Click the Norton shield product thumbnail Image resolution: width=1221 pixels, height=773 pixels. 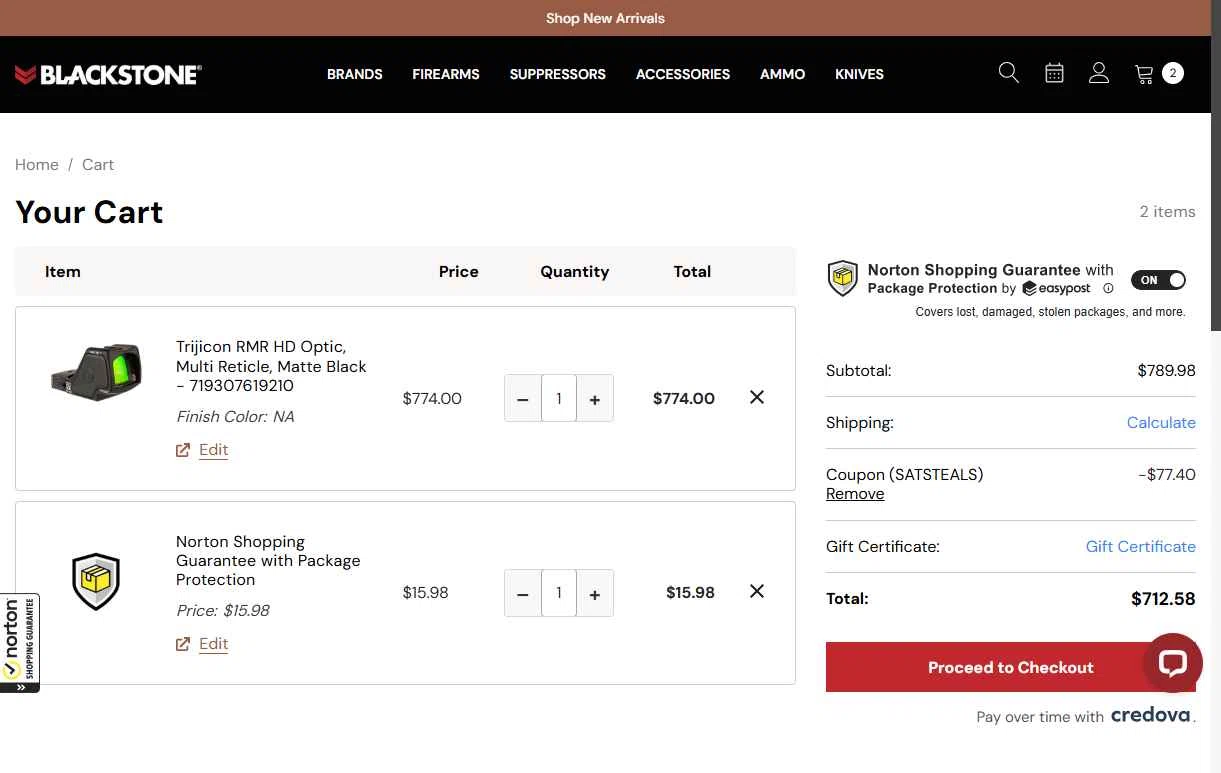[96, 582]
